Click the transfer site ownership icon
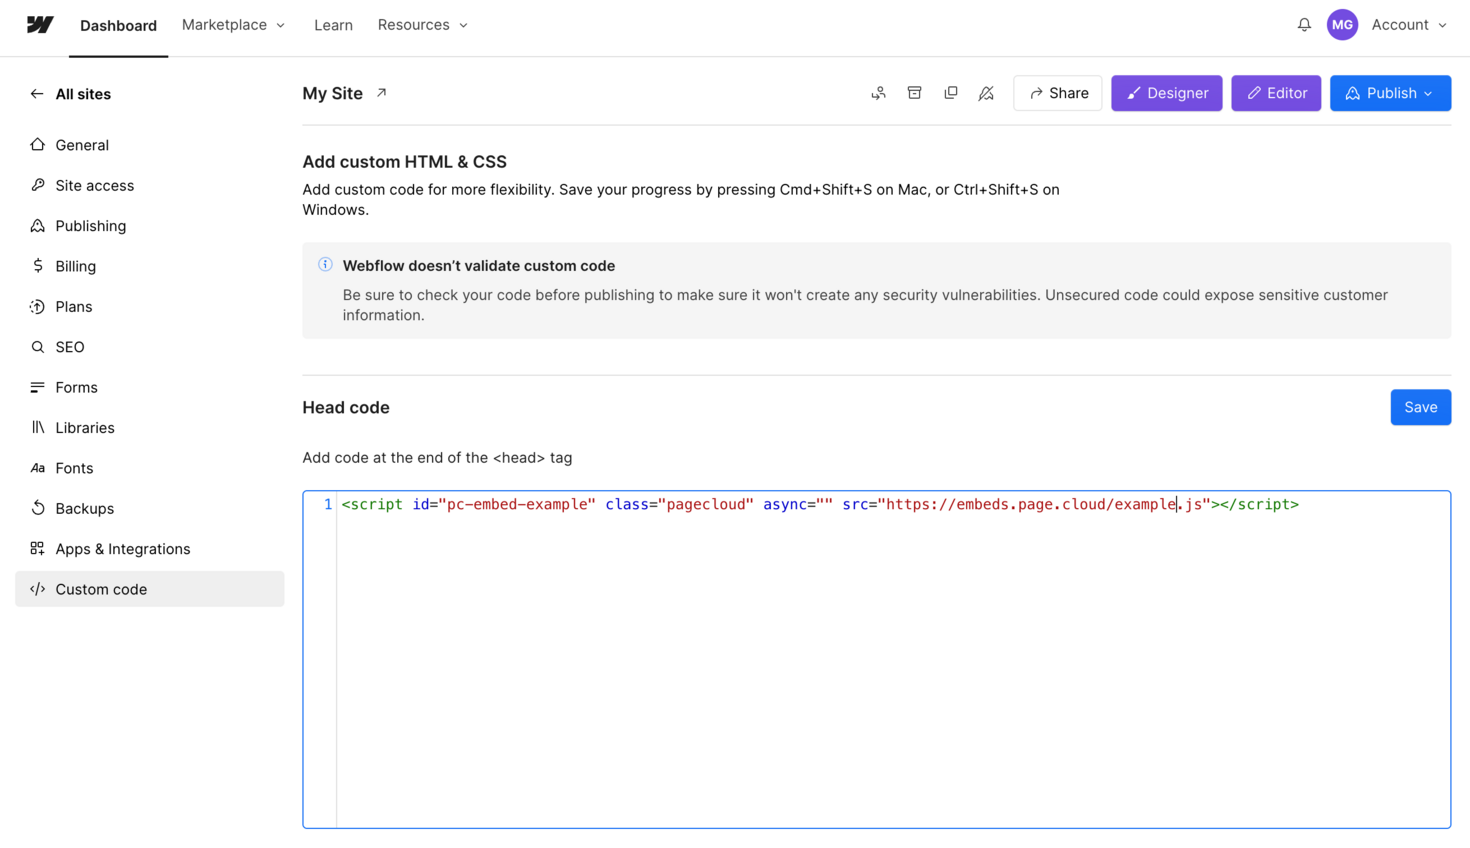Screen dimensions: 1470x848 [878, 92]
